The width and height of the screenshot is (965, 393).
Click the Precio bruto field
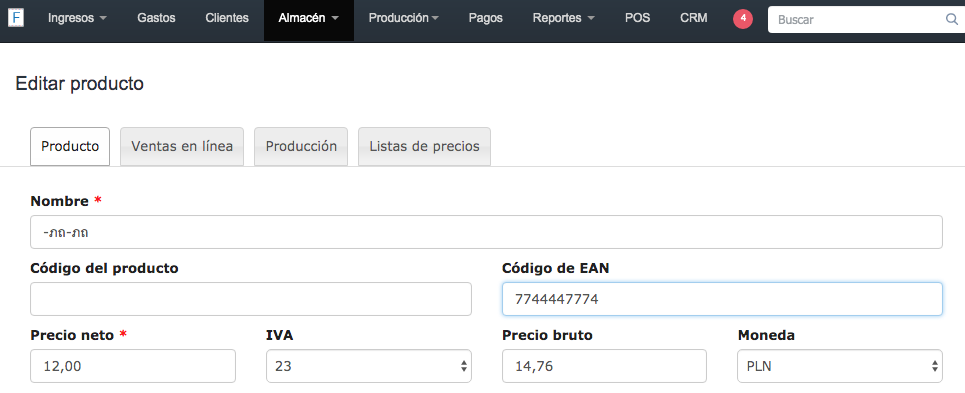(604, 367)
